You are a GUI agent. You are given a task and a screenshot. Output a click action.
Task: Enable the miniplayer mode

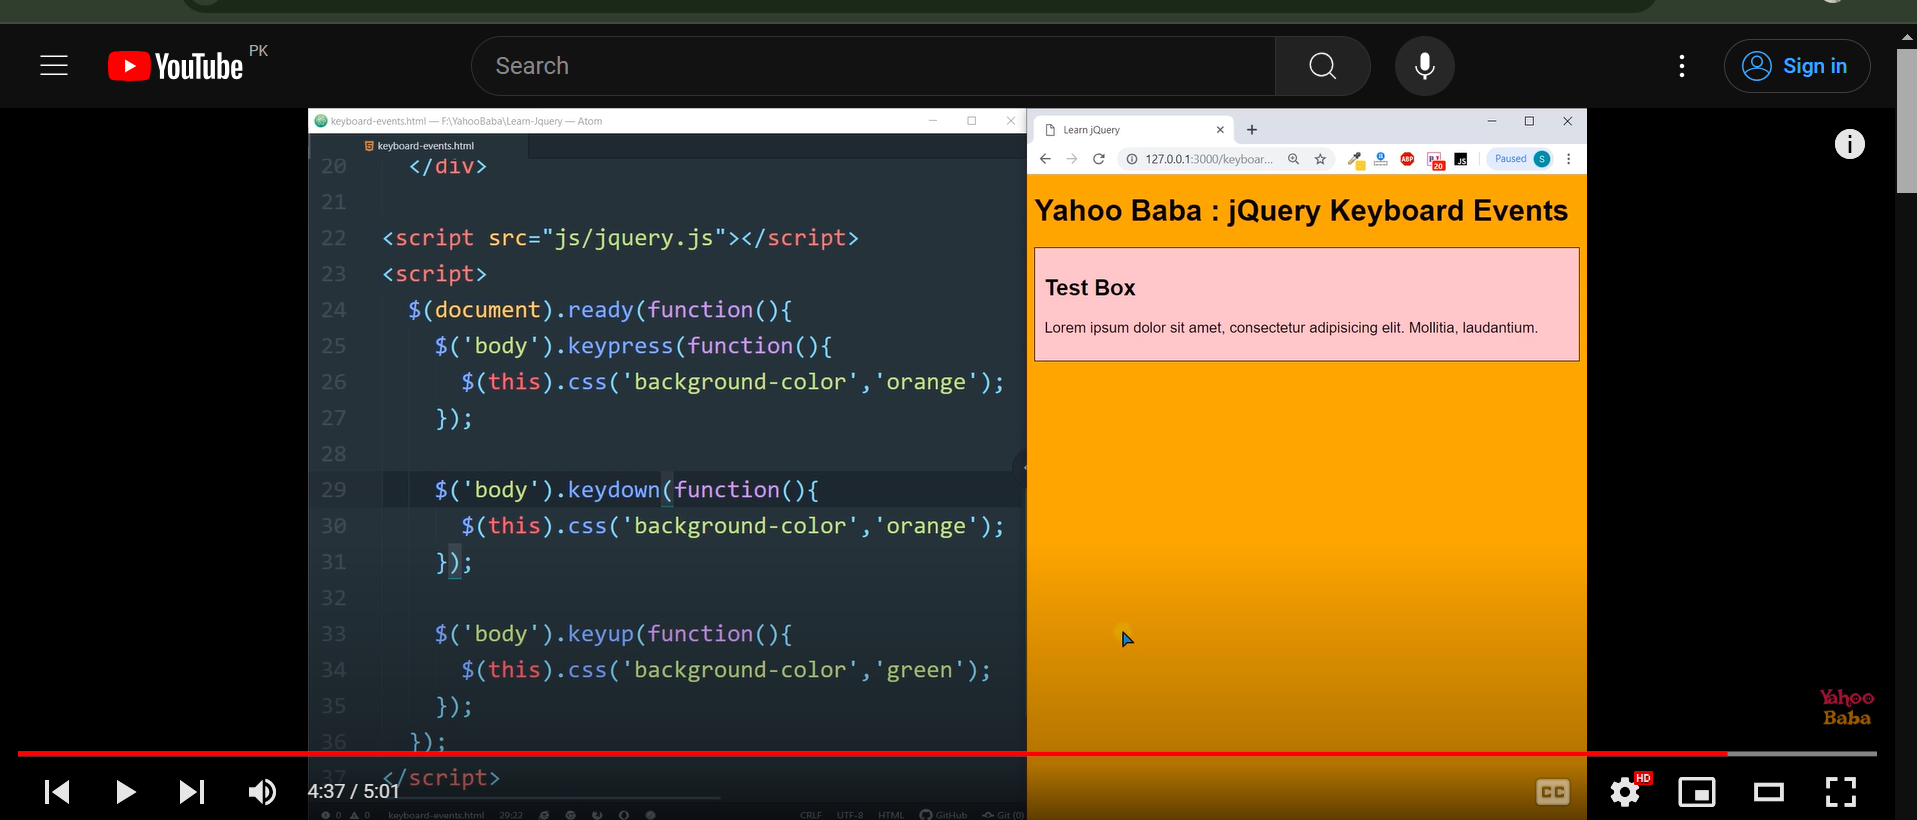(x=1696, y=792)
